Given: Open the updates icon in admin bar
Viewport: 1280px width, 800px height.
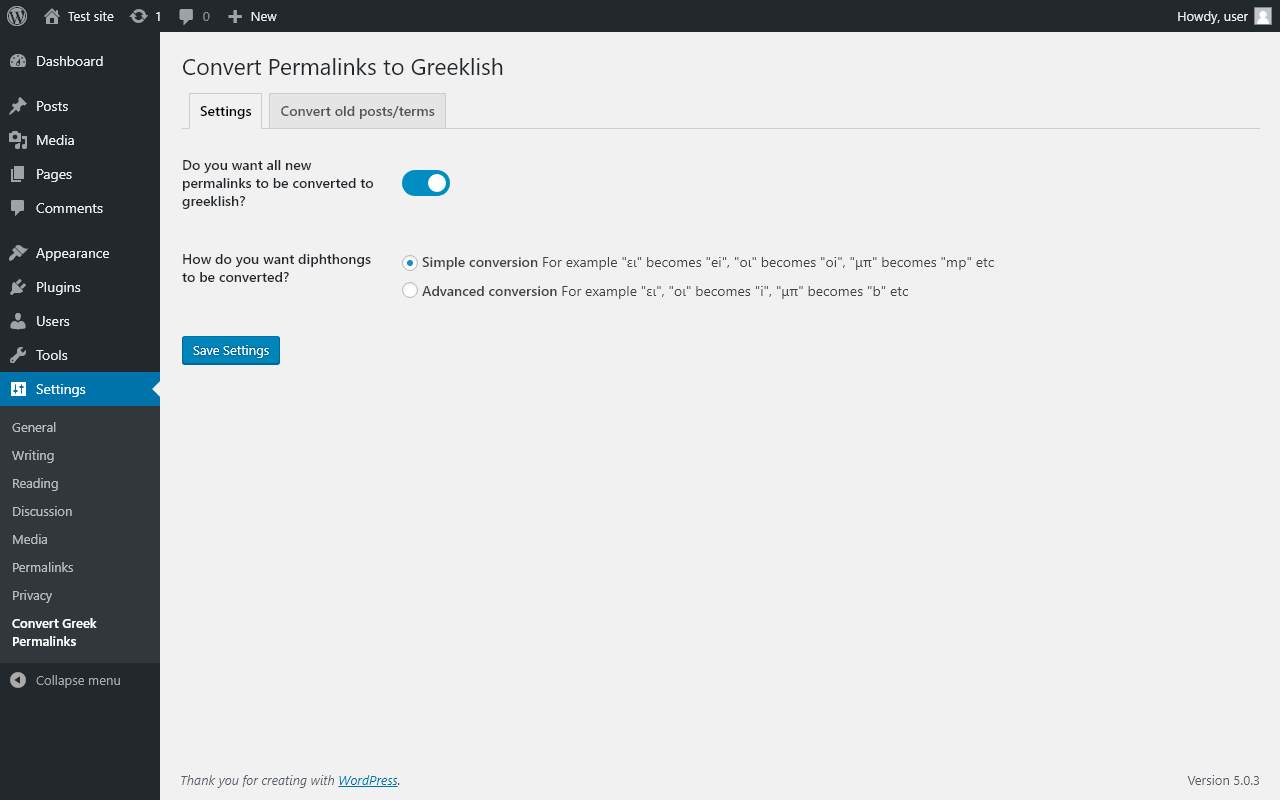Looking at the screenshot, I should coord(139,16).
